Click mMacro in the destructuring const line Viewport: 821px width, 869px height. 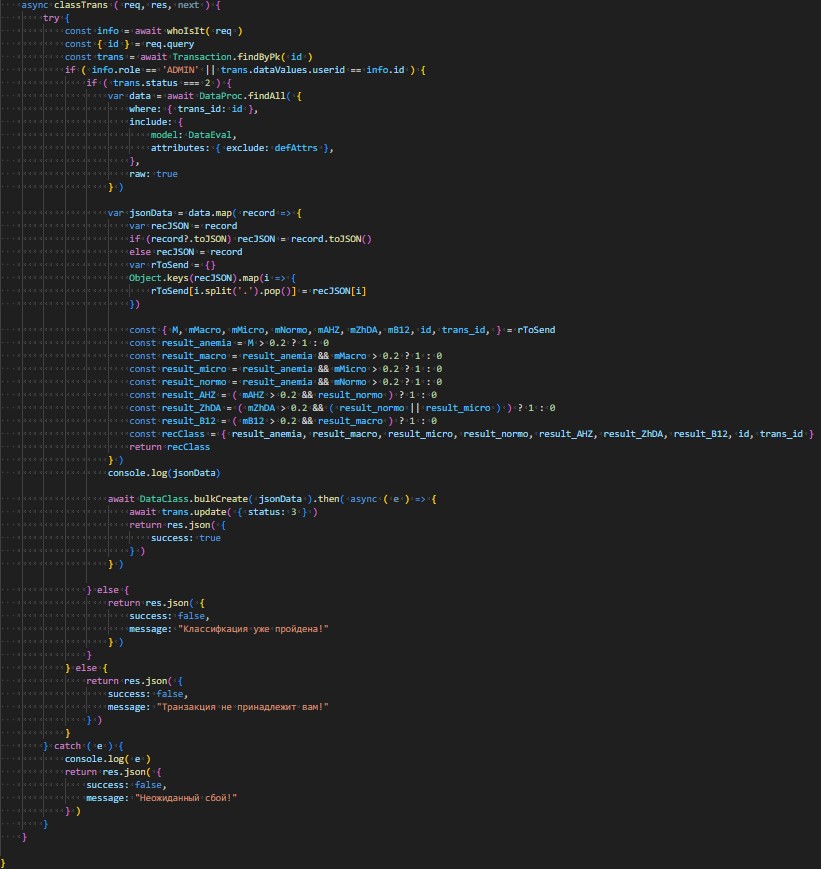click(205, 330)
